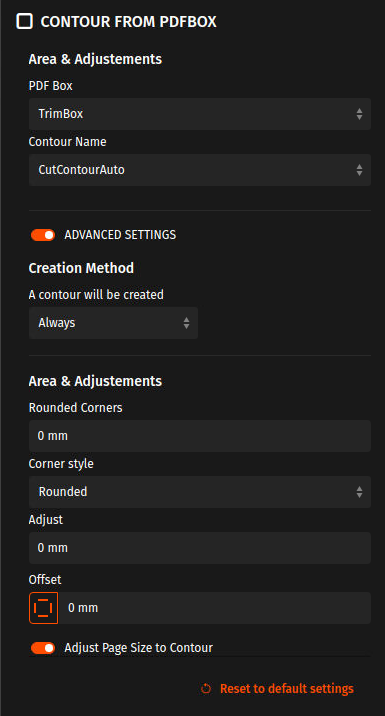Screen dimensions: 385x716
Task: Toggle the Advanced Settings switch
Action: point(43,235)
